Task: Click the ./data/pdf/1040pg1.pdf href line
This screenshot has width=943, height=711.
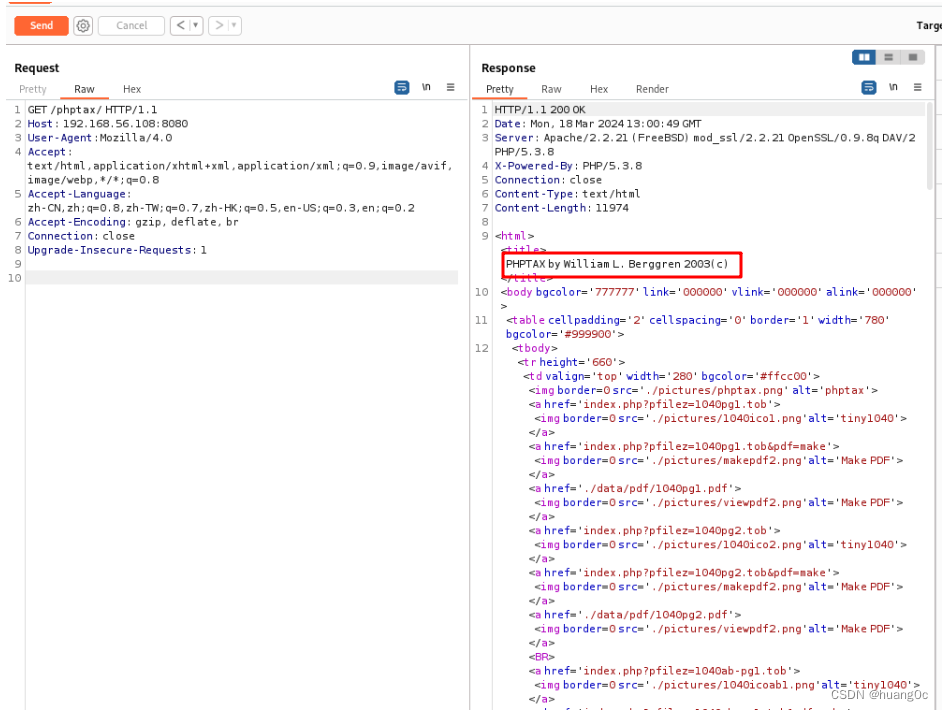Action: 634,488
